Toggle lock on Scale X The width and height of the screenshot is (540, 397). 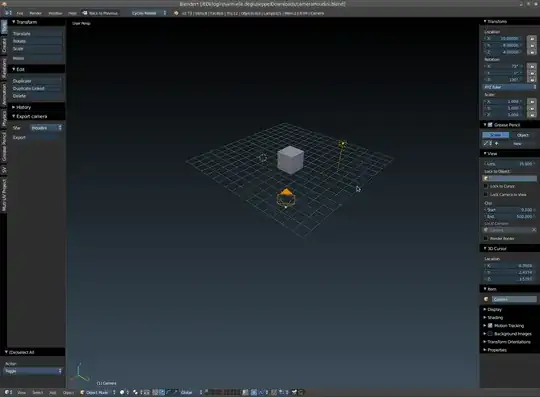(532, 102)
